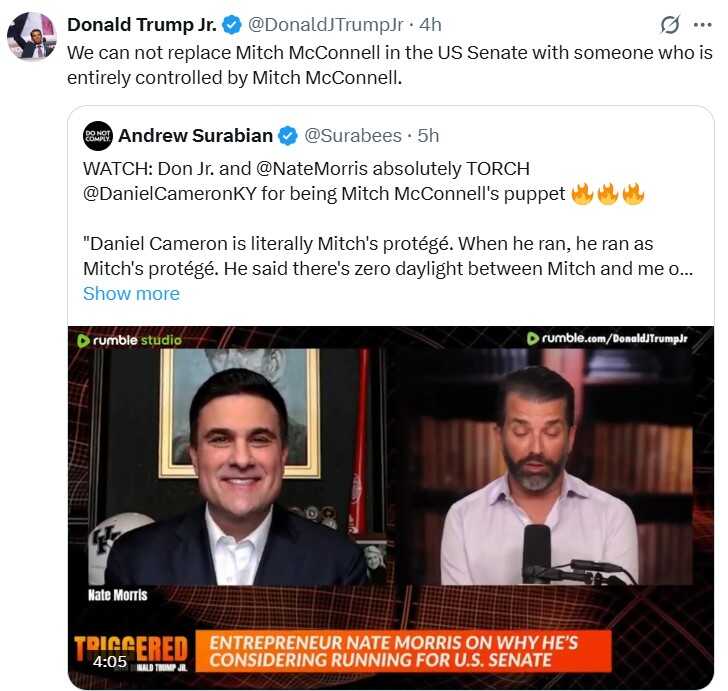
Task: Click Andrew Surabian's Do Not Comply avatar
Action: 98,135
